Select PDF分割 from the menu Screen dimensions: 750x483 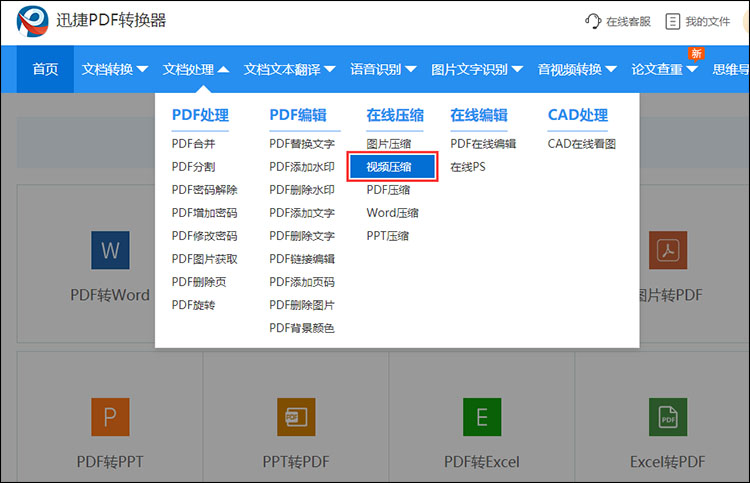pos(194,167)
